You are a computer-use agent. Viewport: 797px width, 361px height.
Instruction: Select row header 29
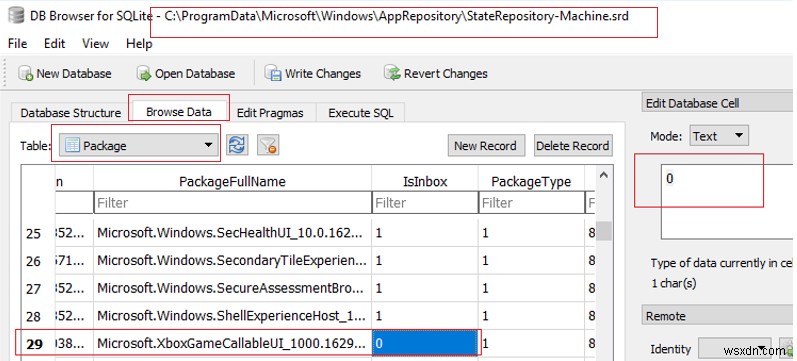pyautogui.click(x=33, y=344)
